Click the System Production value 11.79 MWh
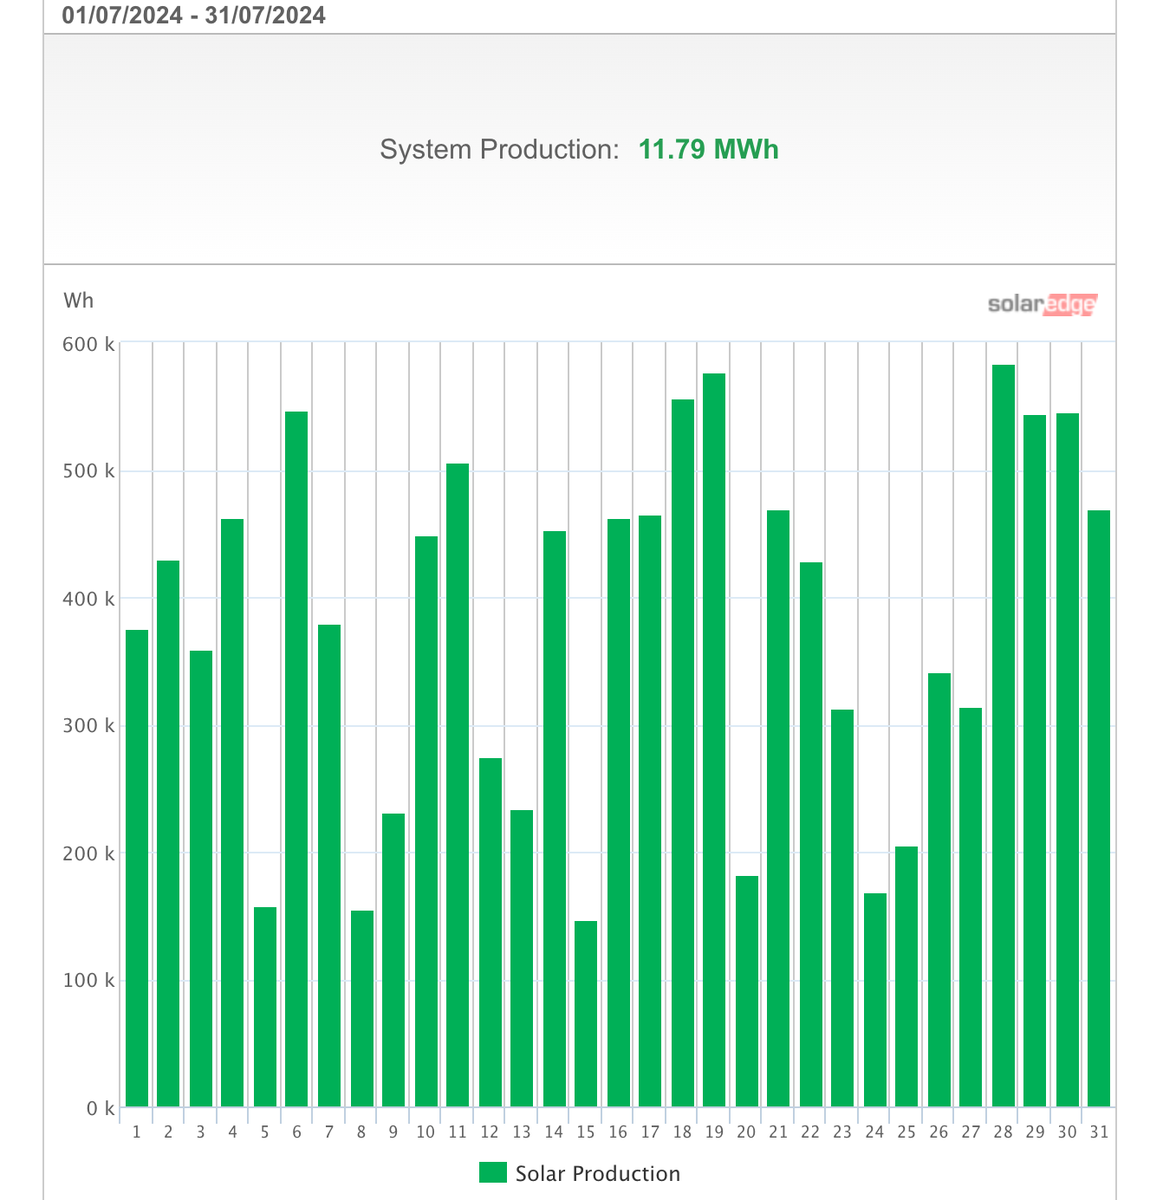This screenshot has height=1200, width=1150. [707, 150]
